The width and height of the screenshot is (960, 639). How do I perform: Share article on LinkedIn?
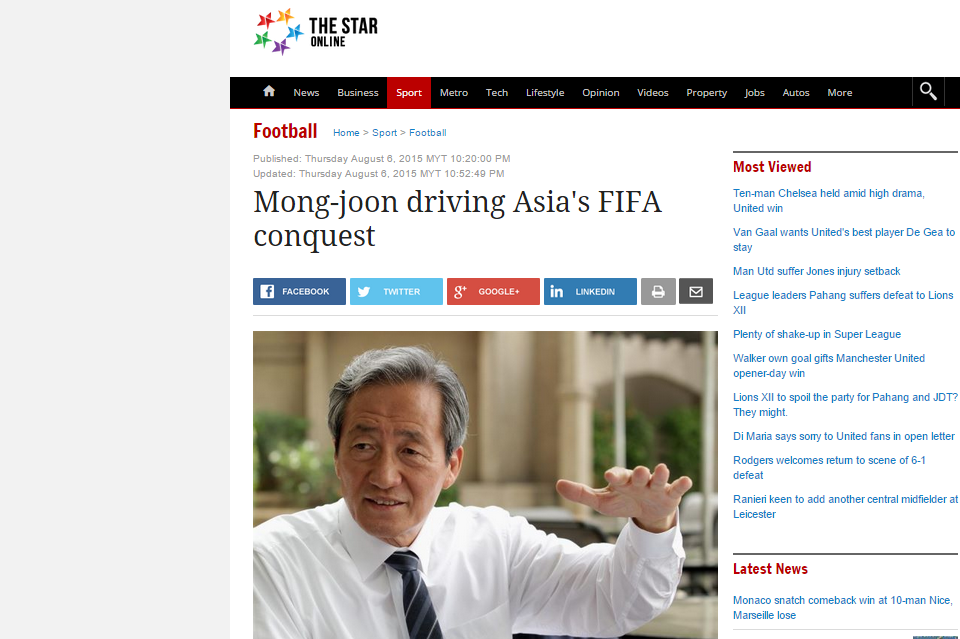click(590, 291)
